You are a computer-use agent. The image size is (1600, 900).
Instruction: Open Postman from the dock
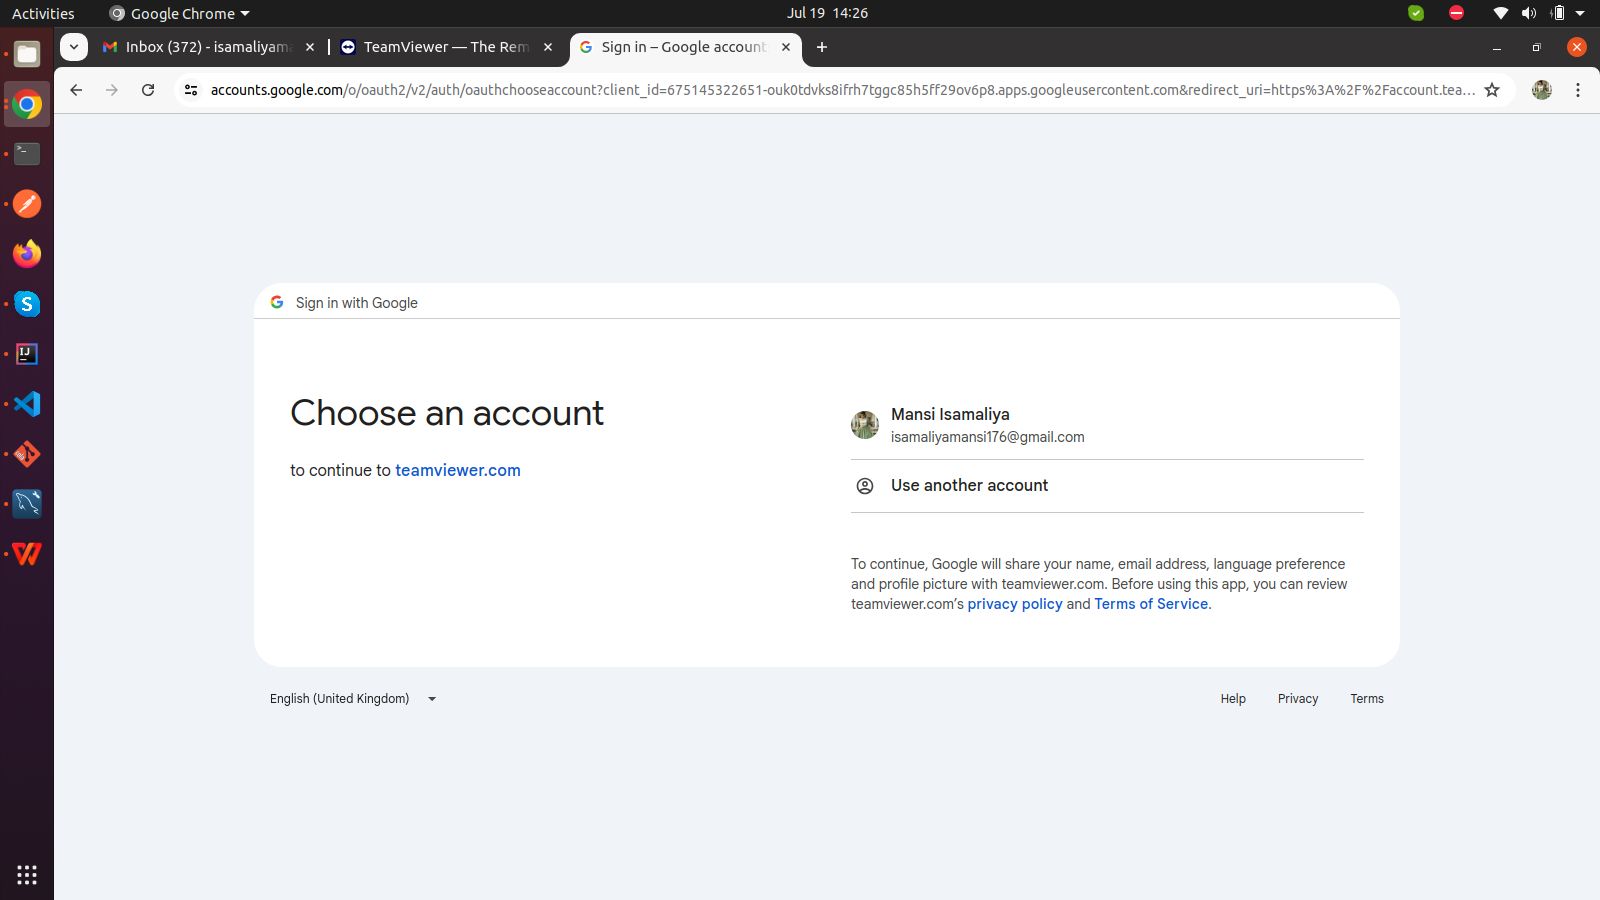pos(27,204)
